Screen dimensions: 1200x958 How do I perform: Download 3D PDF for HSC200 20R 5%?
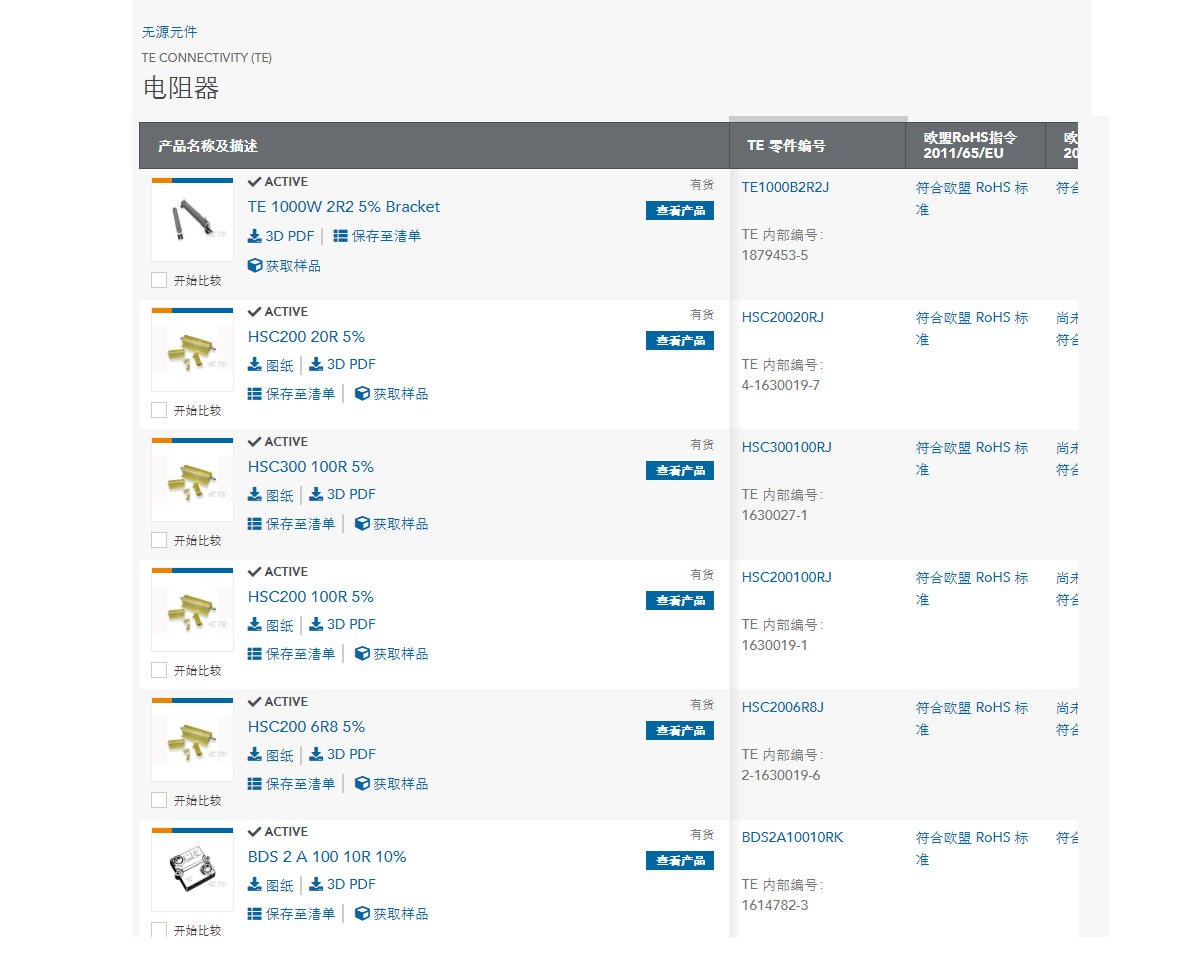pyautogui.click(x=342, y=365)
